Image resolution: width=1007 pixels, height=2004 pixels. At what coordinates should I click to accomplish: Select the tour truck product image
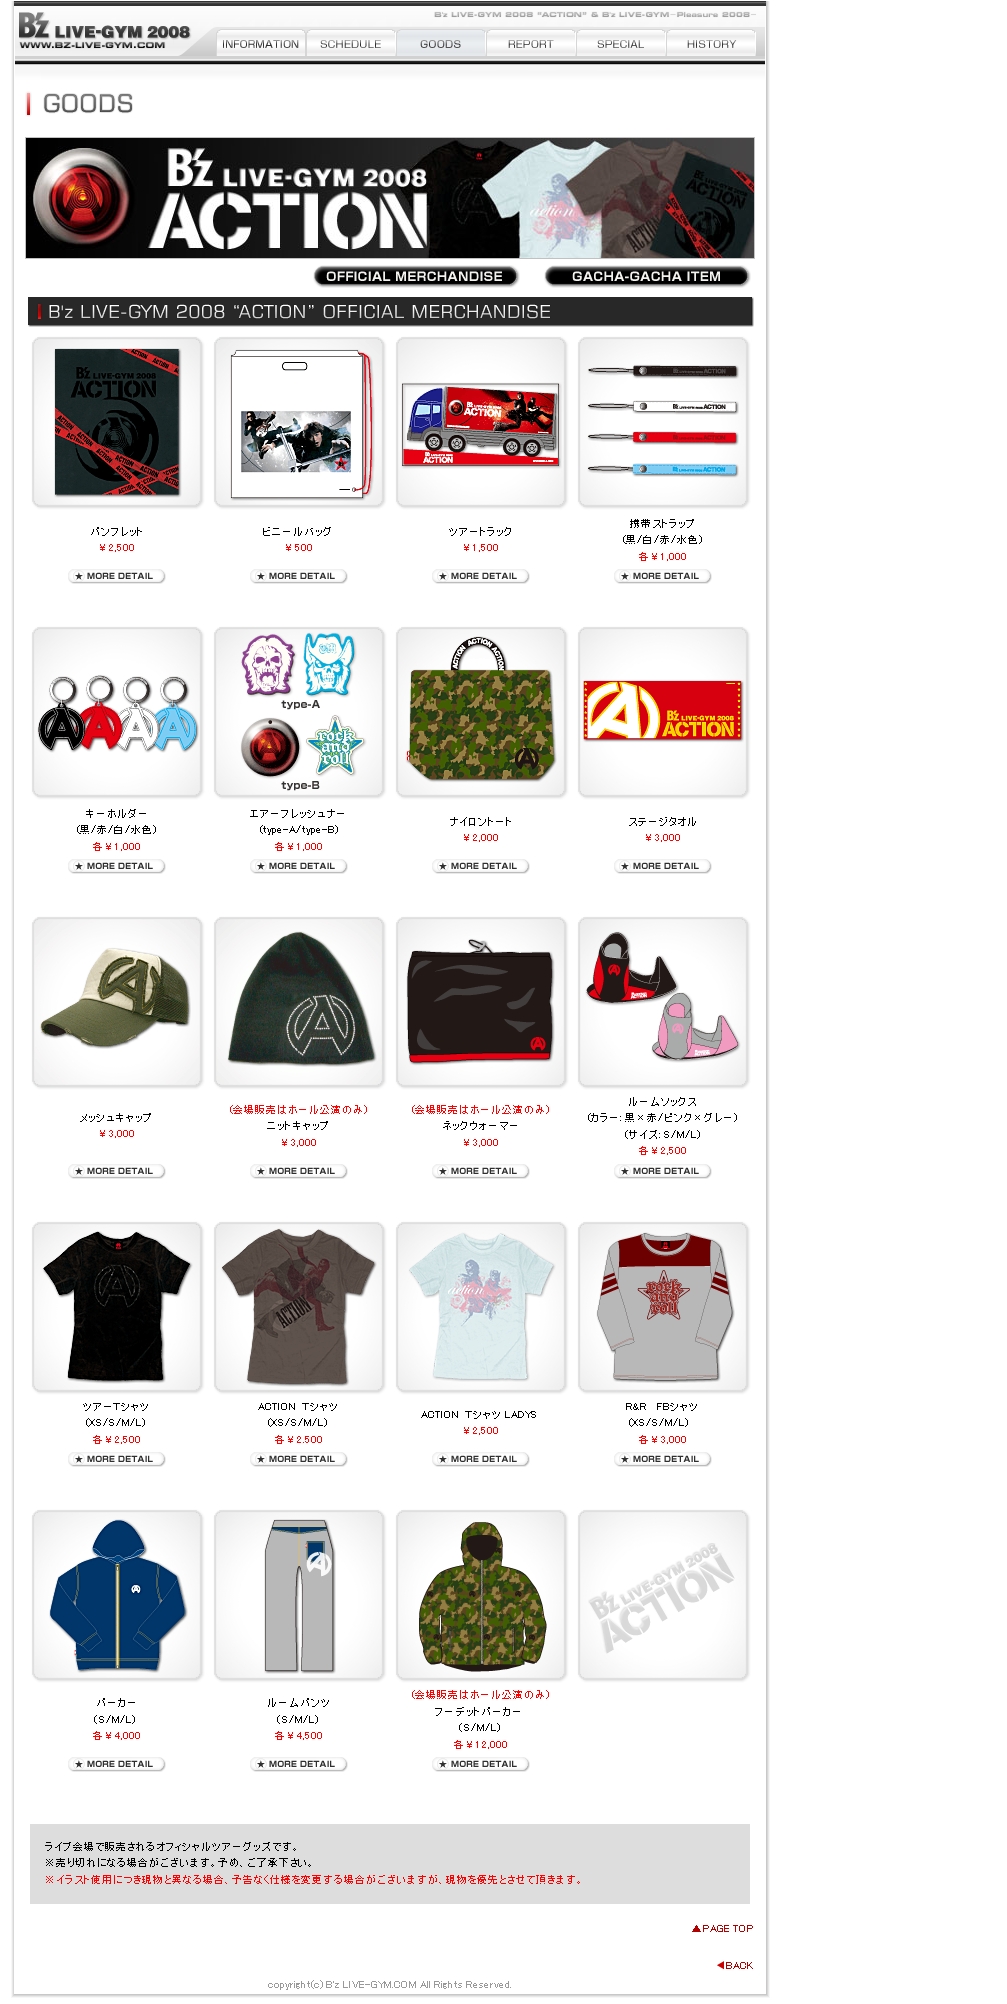tap(481, 422)
